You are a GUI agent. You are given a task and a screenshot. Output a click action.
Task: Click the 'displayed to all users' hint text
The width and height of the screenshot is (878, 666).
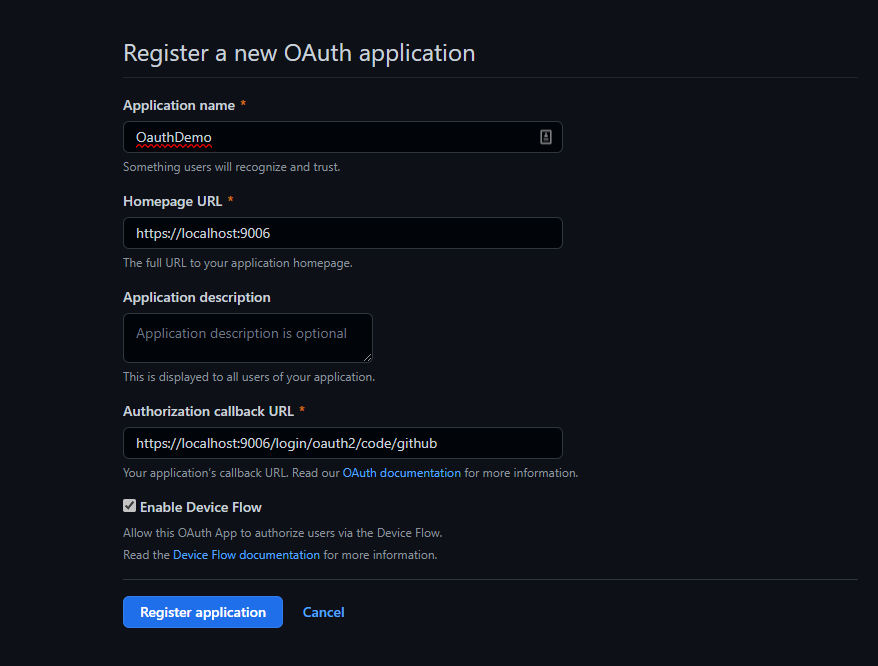click(249, 378)
